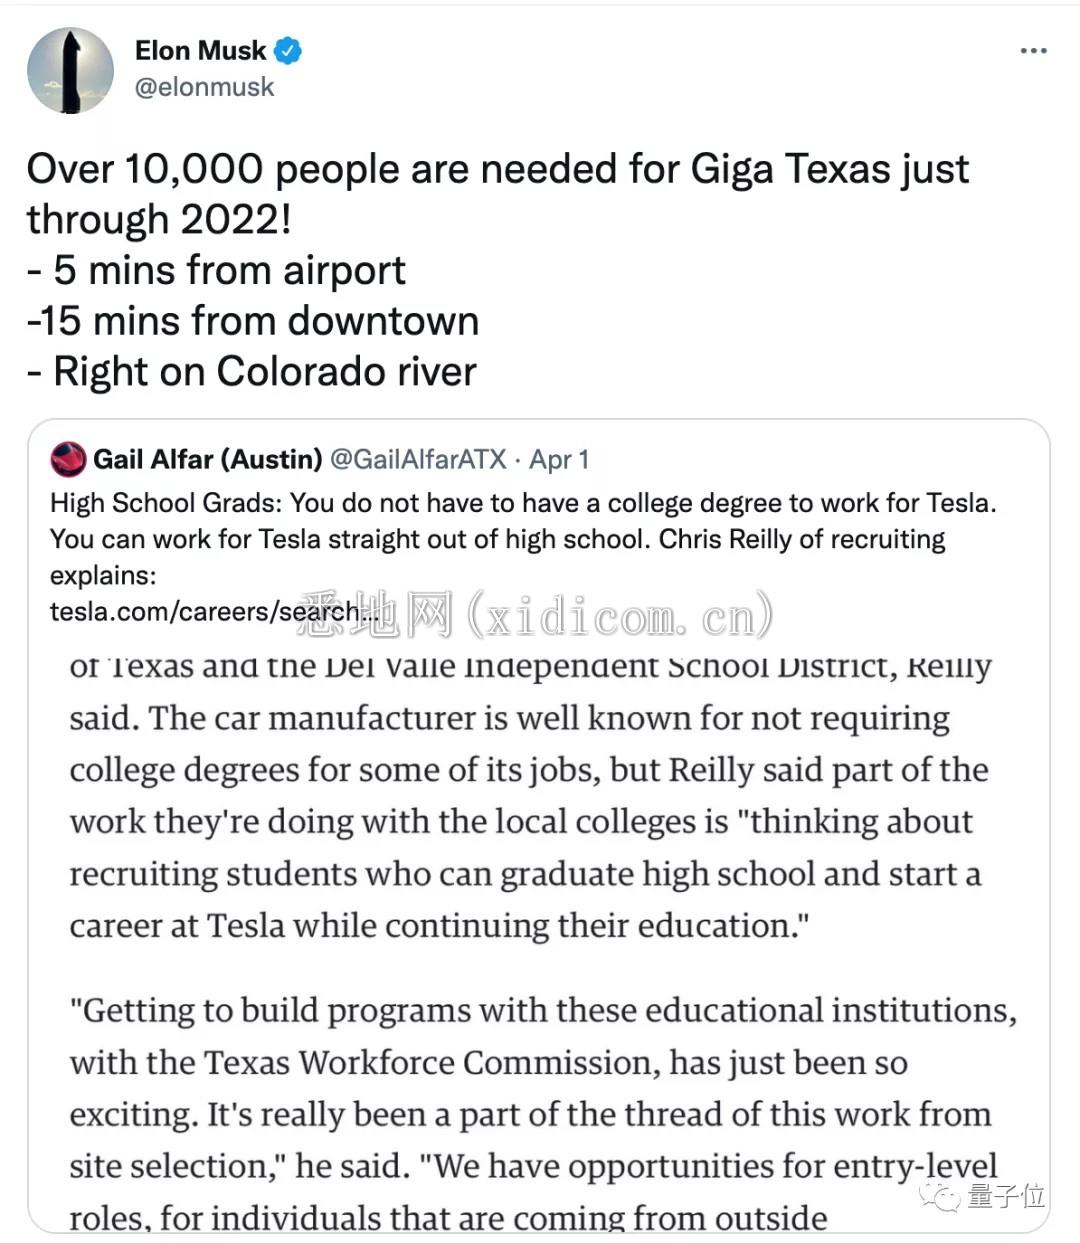Open the Elon Musk display name

tap(200, 50)
